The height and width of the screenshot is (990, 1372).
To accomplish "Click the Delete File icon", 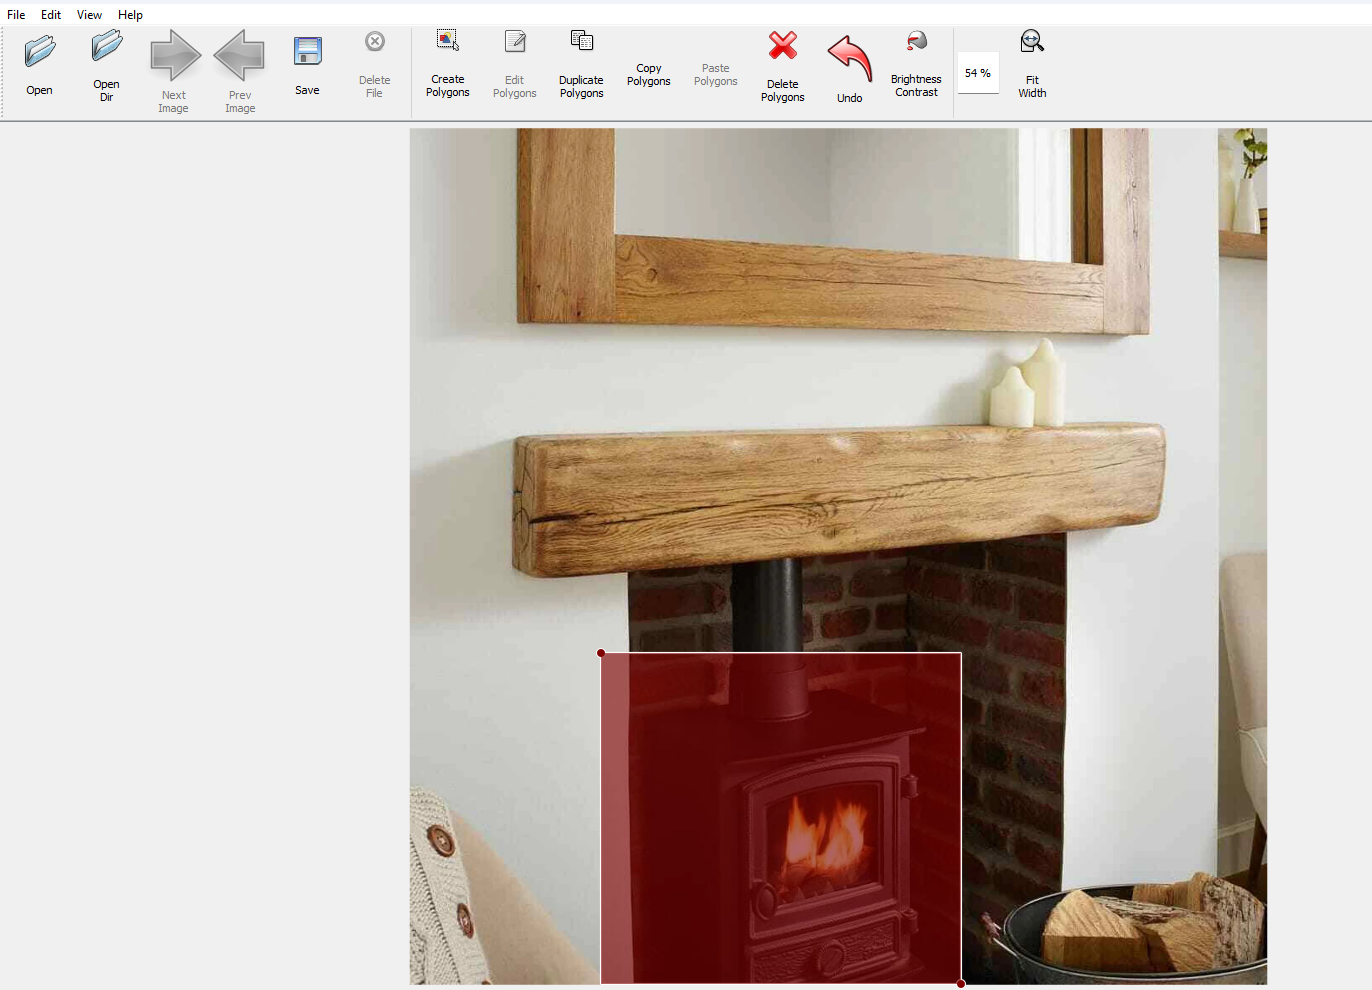I will [x=374, y=43].
